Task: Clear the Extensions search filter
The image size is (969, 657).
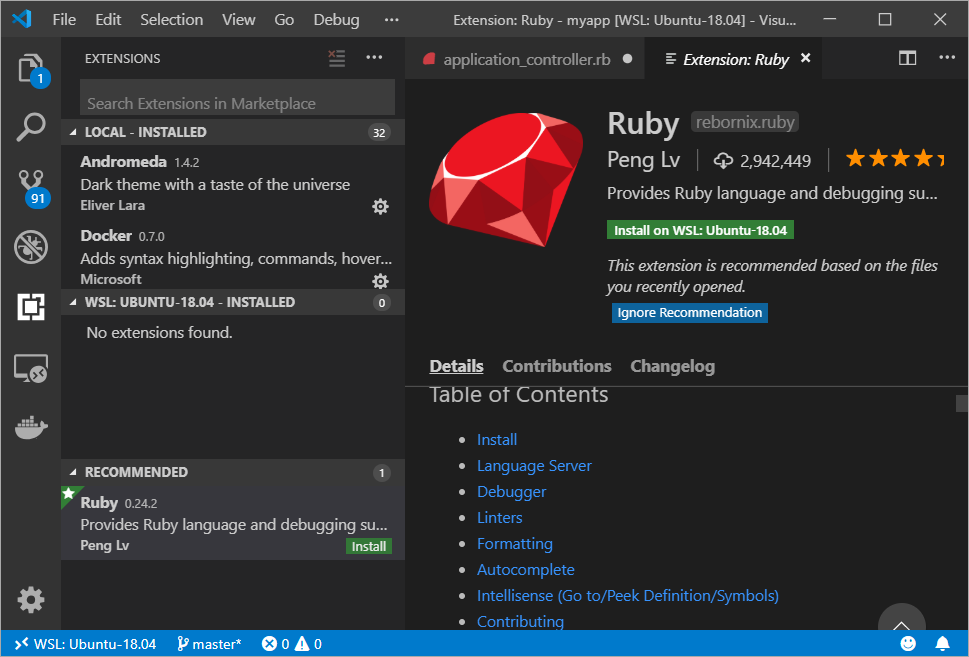Action: point(337,58)
